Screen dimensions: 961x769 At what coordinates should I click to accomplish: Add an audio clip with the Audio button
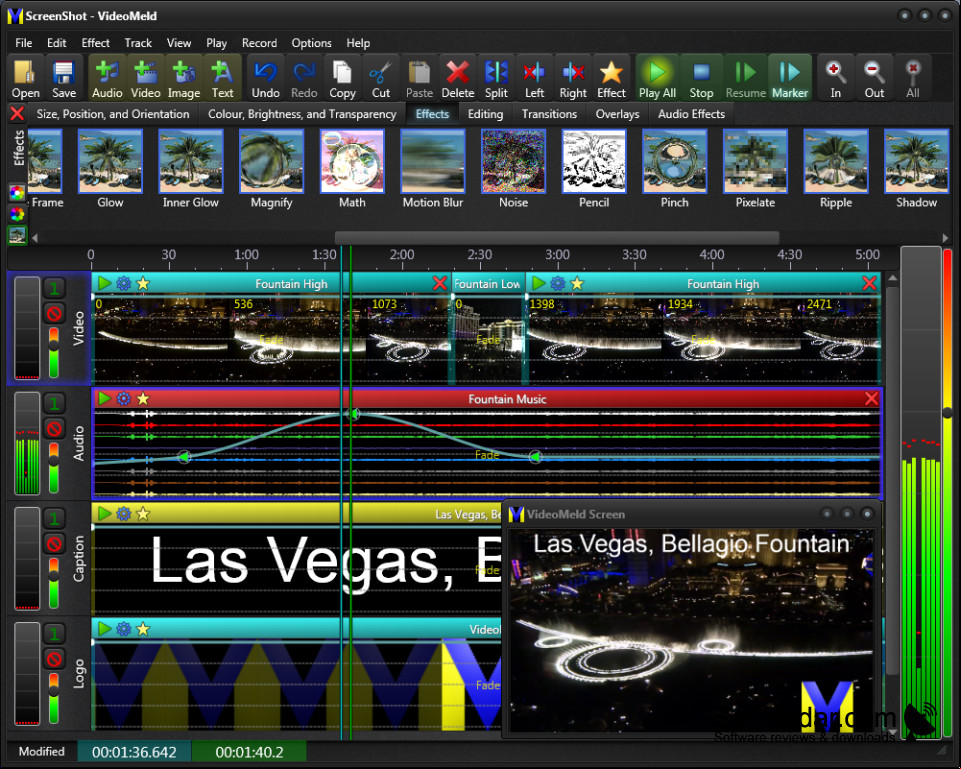pyautogui.click(x=107, y=78)
